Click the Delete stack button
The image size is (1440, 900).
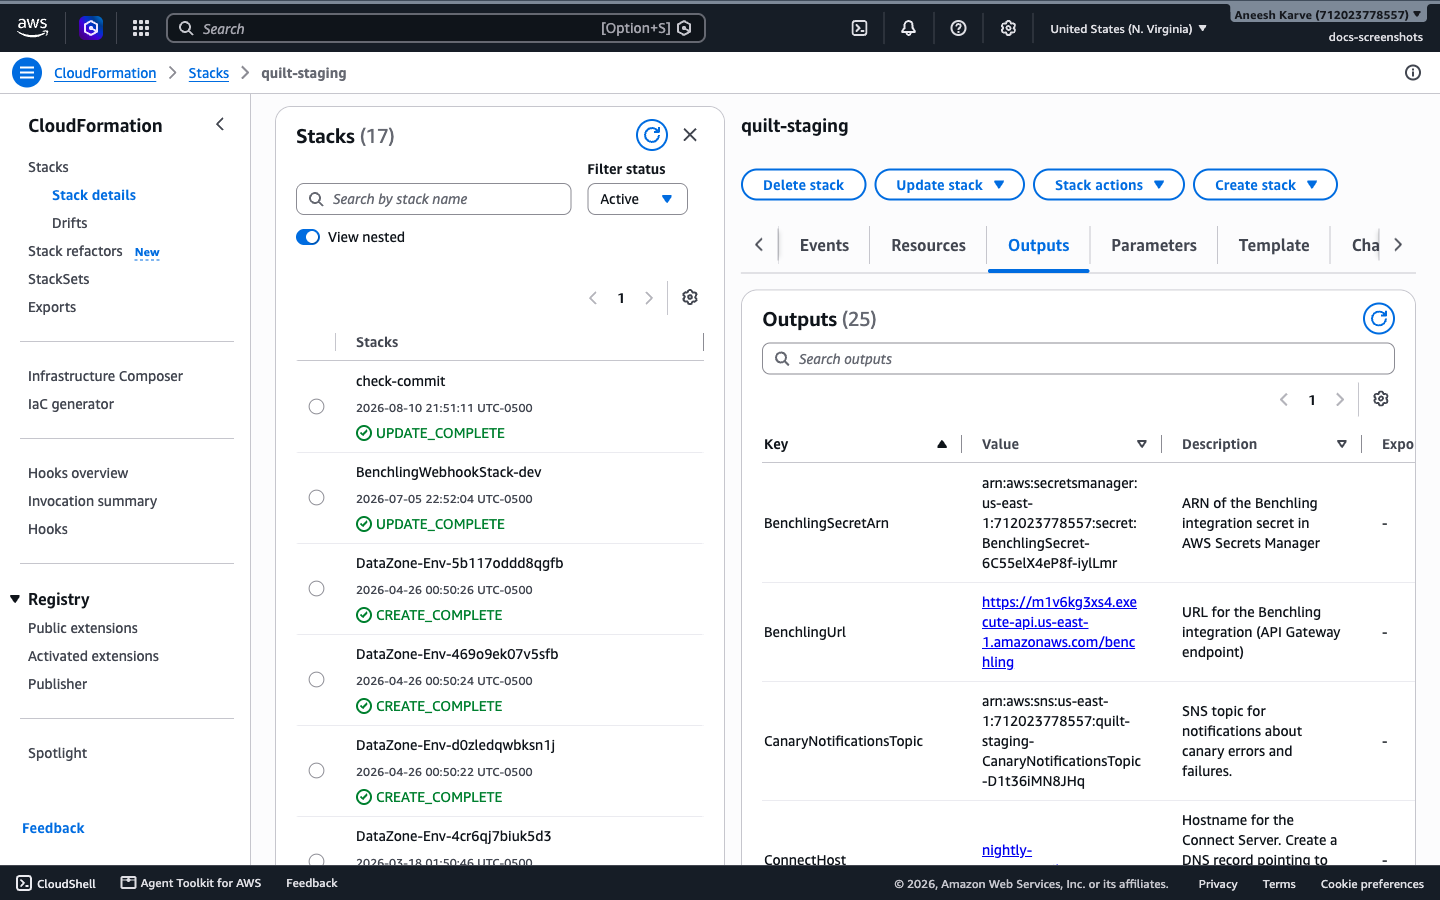click(x=803, y=185)
